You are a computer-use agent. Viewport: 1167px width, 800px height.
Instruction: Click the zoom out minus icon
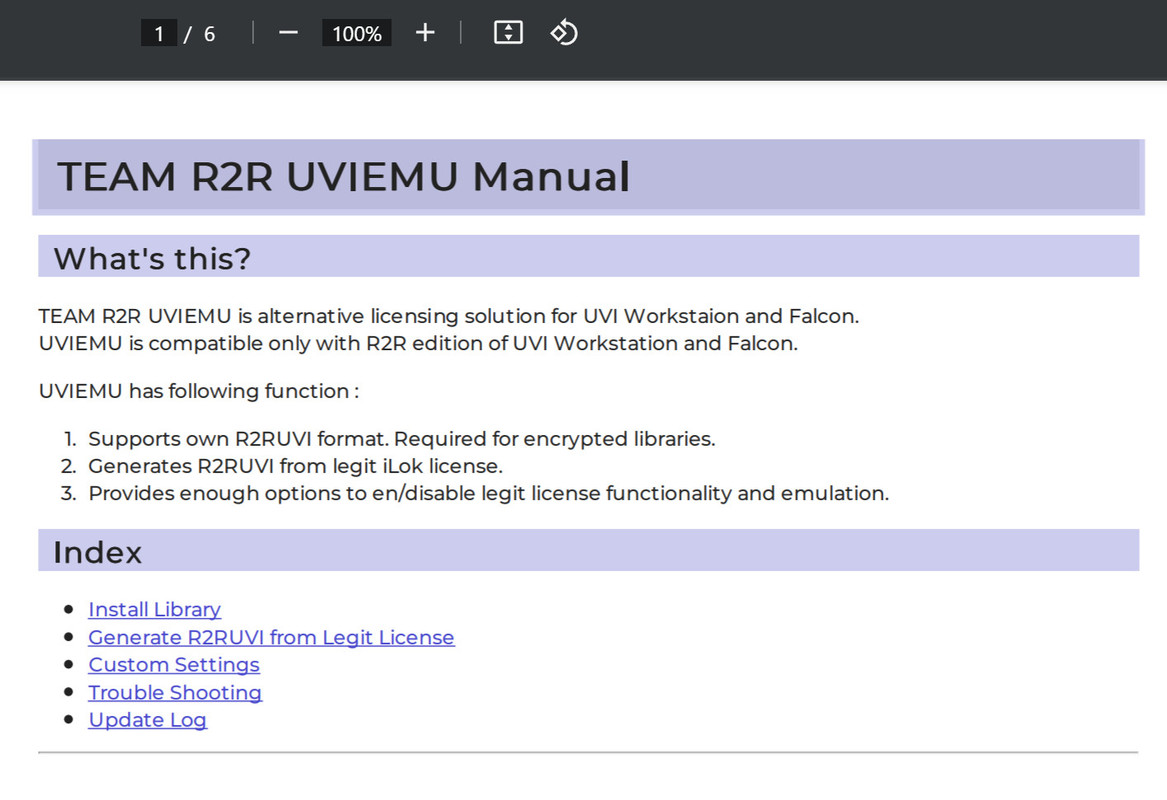[x=288, y=33]
